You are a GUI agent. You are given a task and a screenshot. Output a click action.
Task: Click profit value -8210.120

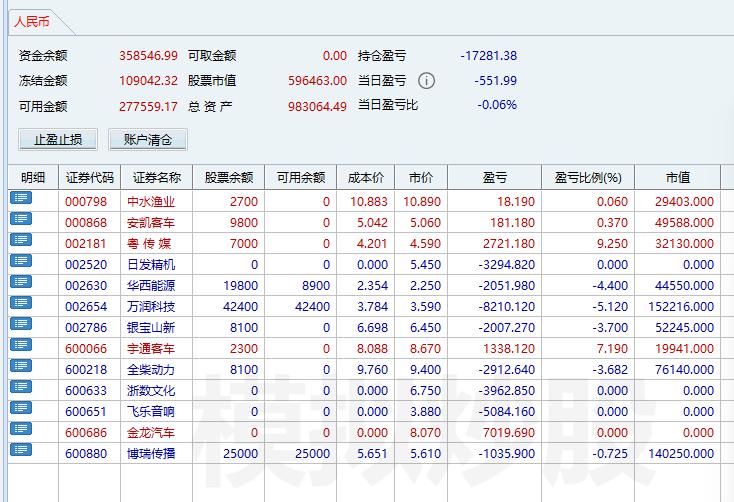click(x=506, y=307)
